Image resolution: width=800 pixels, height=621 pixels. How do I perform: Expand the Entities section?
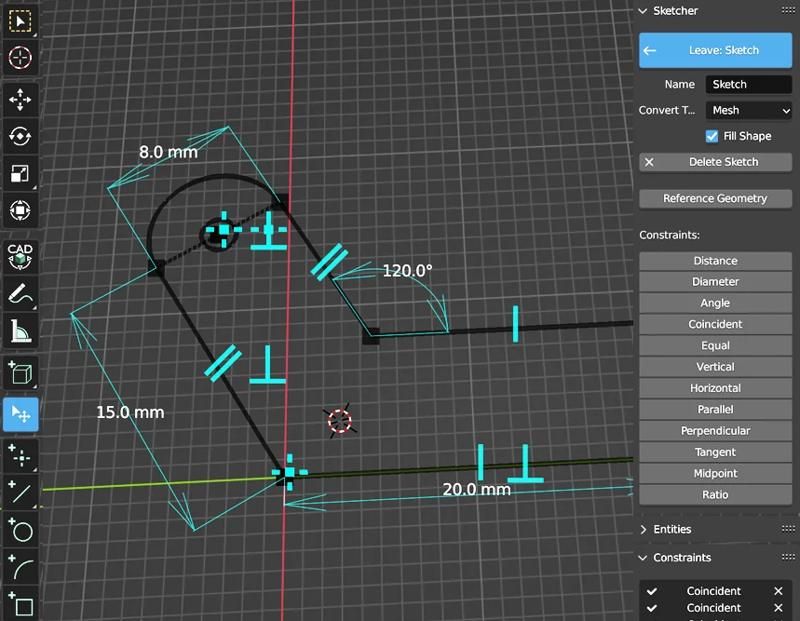click(x=660, y=529)
